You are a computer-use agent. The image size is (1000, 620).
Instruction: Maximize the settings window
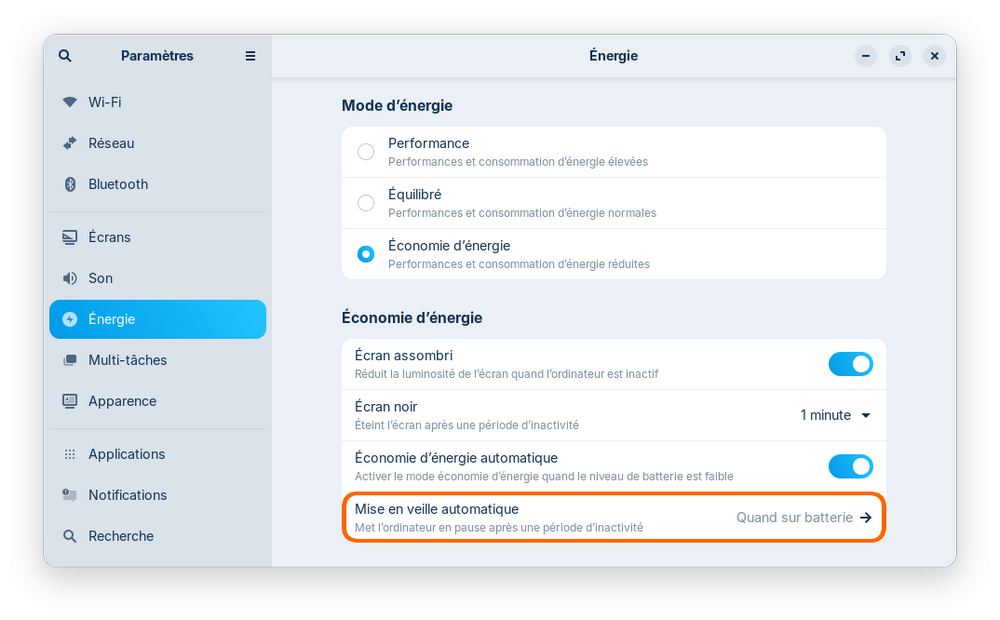tap(901, 56)
